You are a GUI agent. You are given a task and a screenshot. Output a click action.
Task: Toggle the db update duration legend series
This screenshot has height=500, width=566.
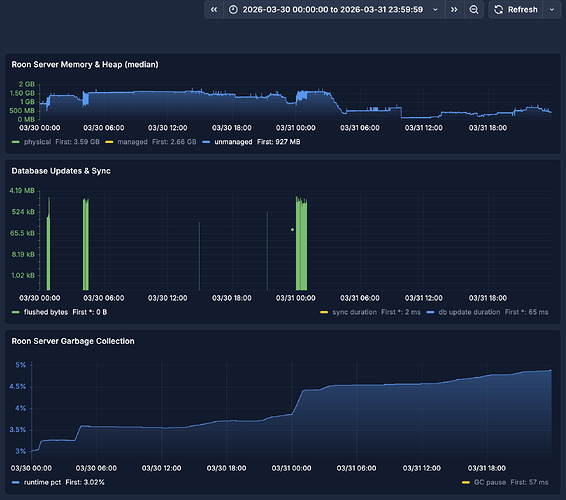[x=469, y=312]
